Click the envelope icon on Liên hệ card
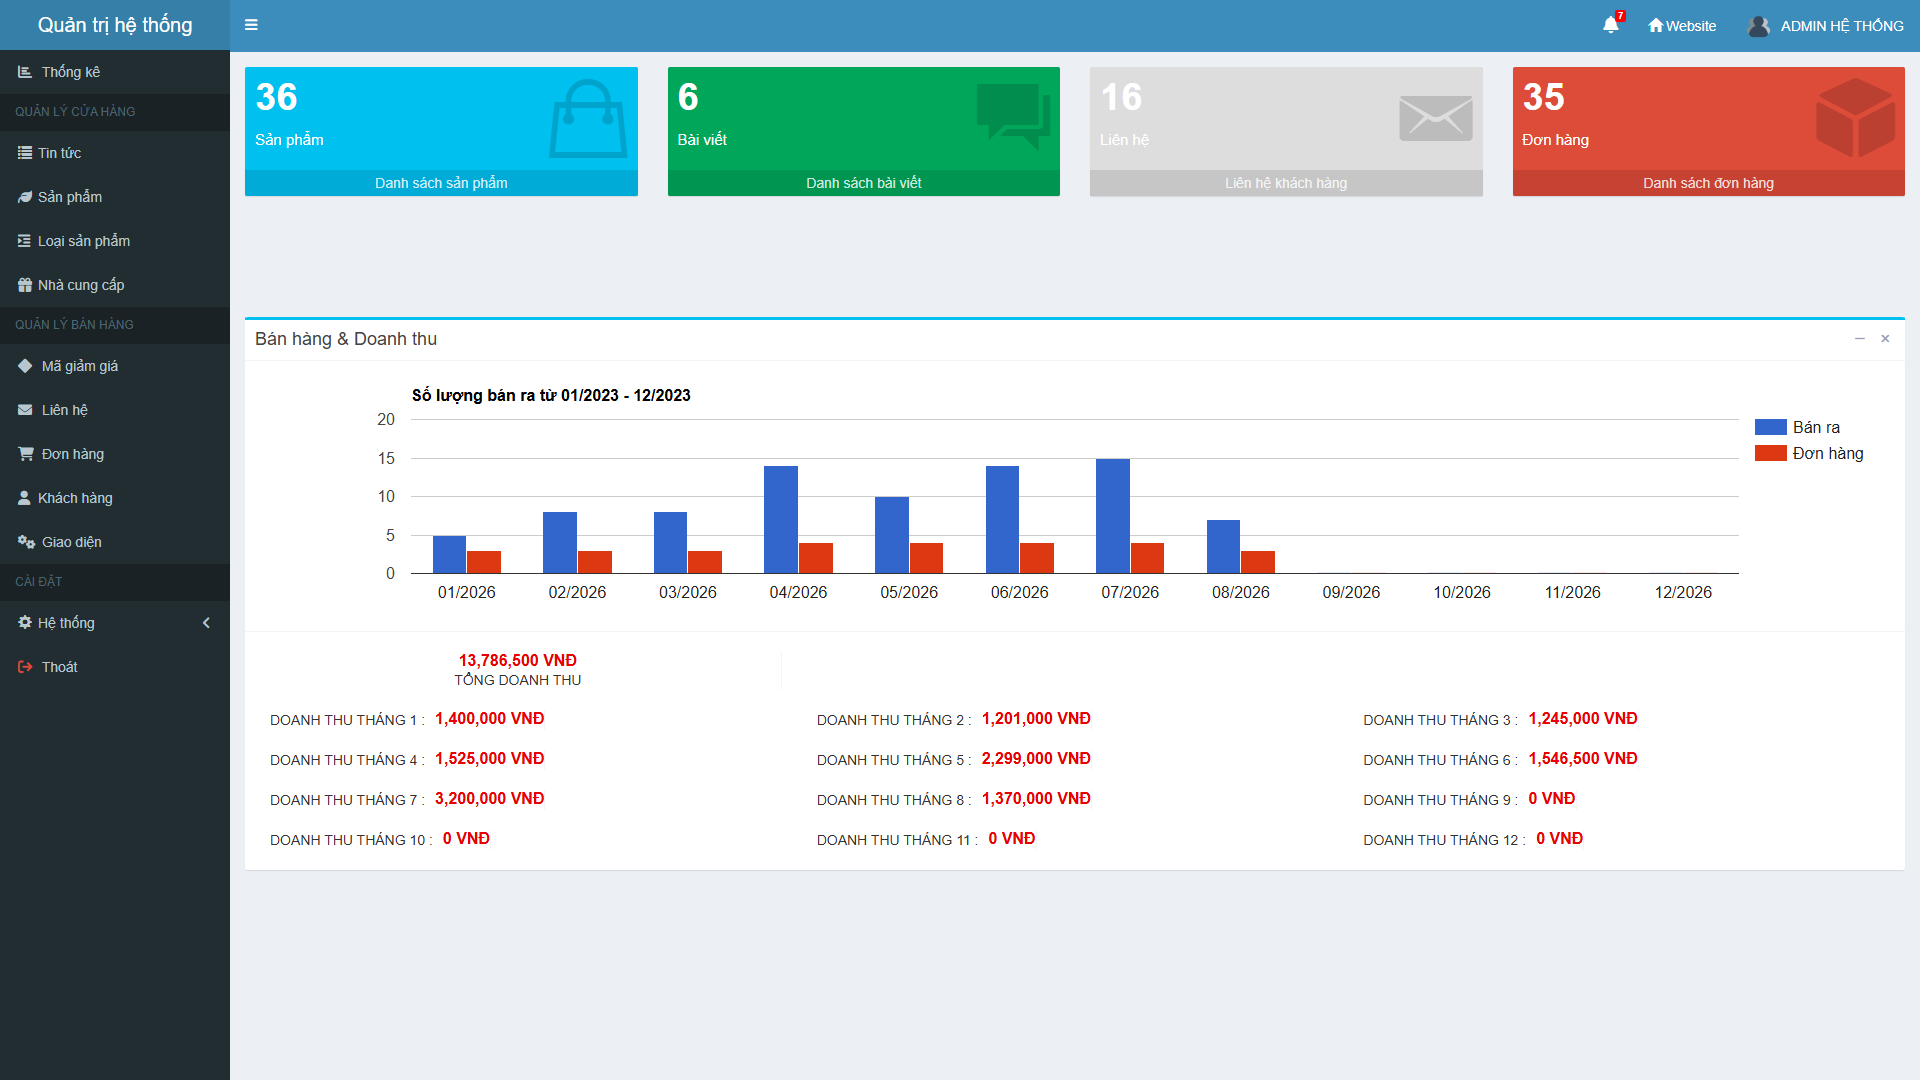This screenshot has height=1080, width=1920. click(x=1436, y=118)
